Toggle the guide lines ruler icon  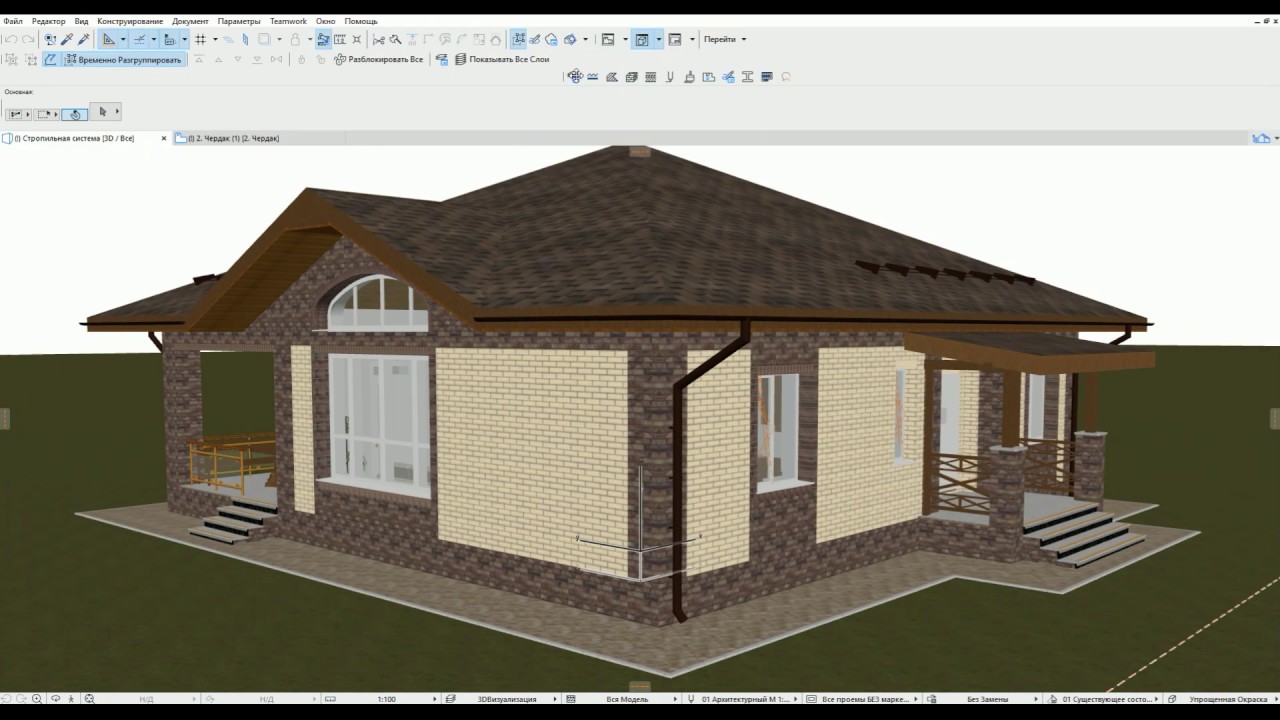point(109,40)
